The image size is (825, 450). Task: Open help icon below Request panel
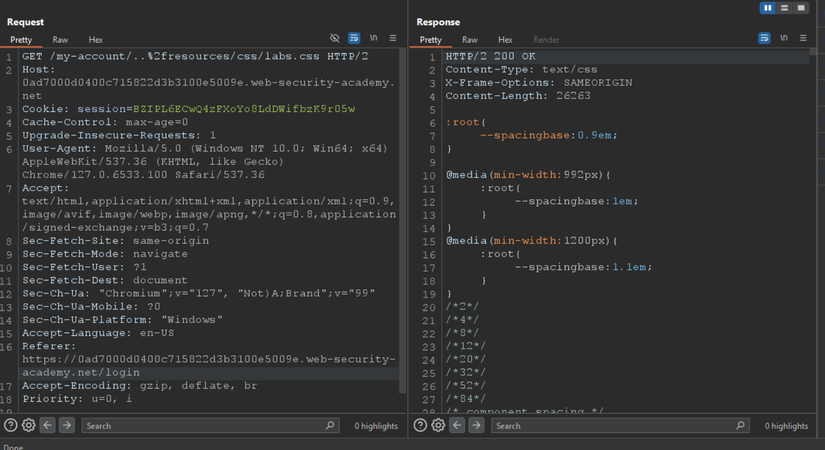pyautogui.click(x=10, y=425)
